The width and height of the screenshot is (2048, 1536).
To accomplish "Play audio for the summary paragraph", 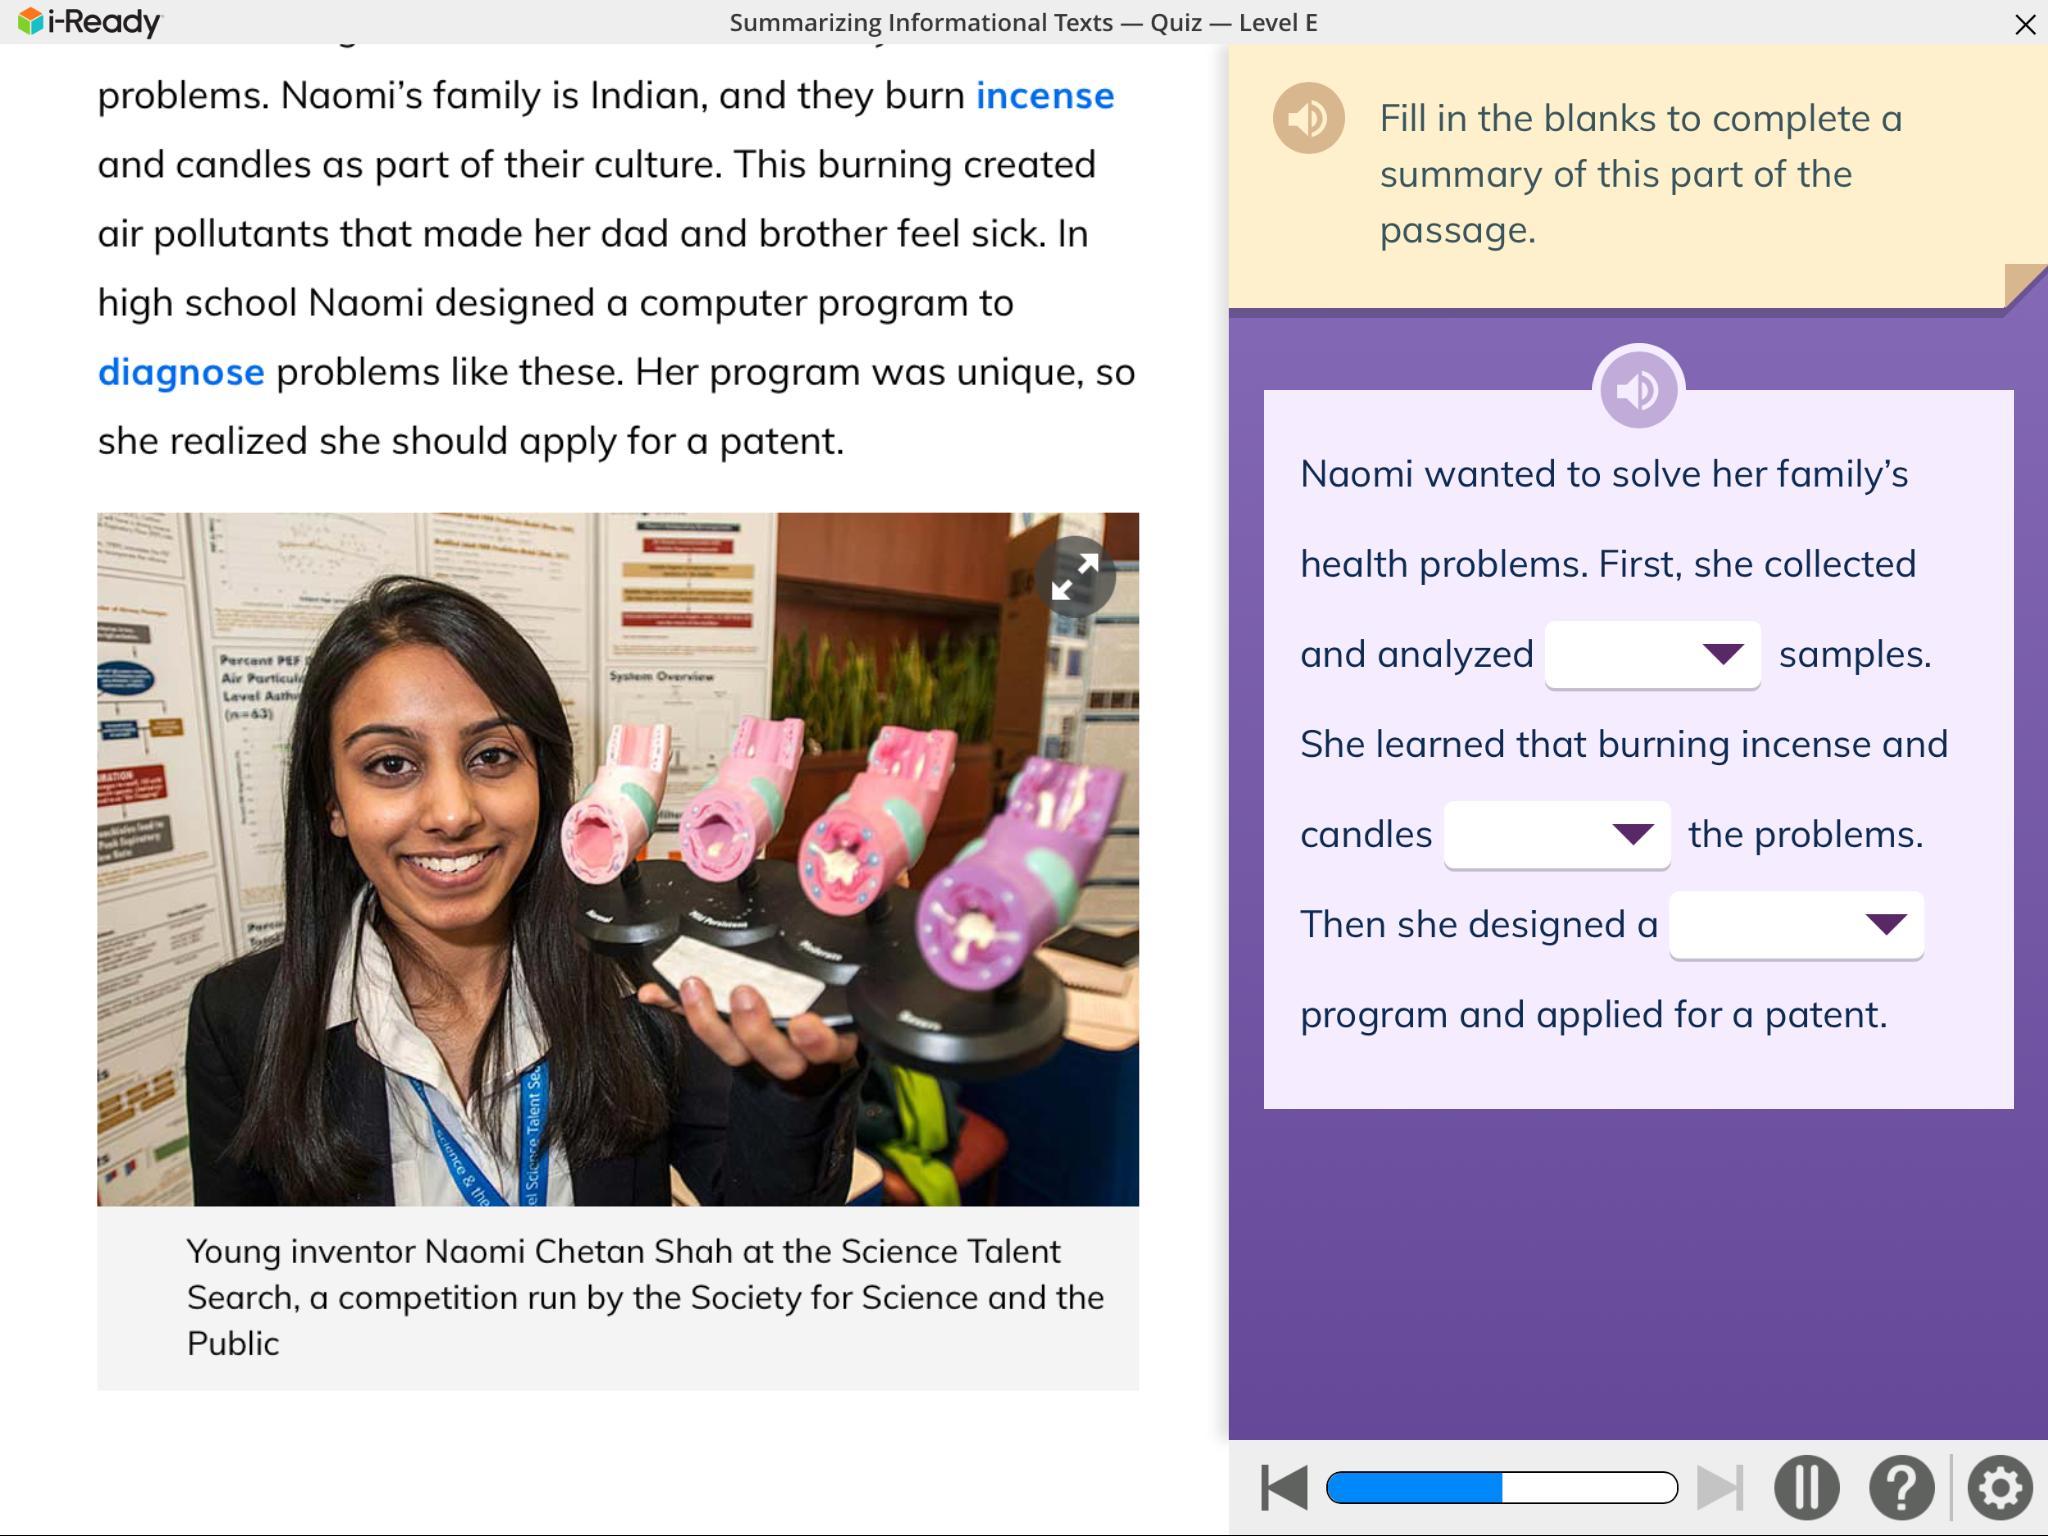I will coord(1638,390).
